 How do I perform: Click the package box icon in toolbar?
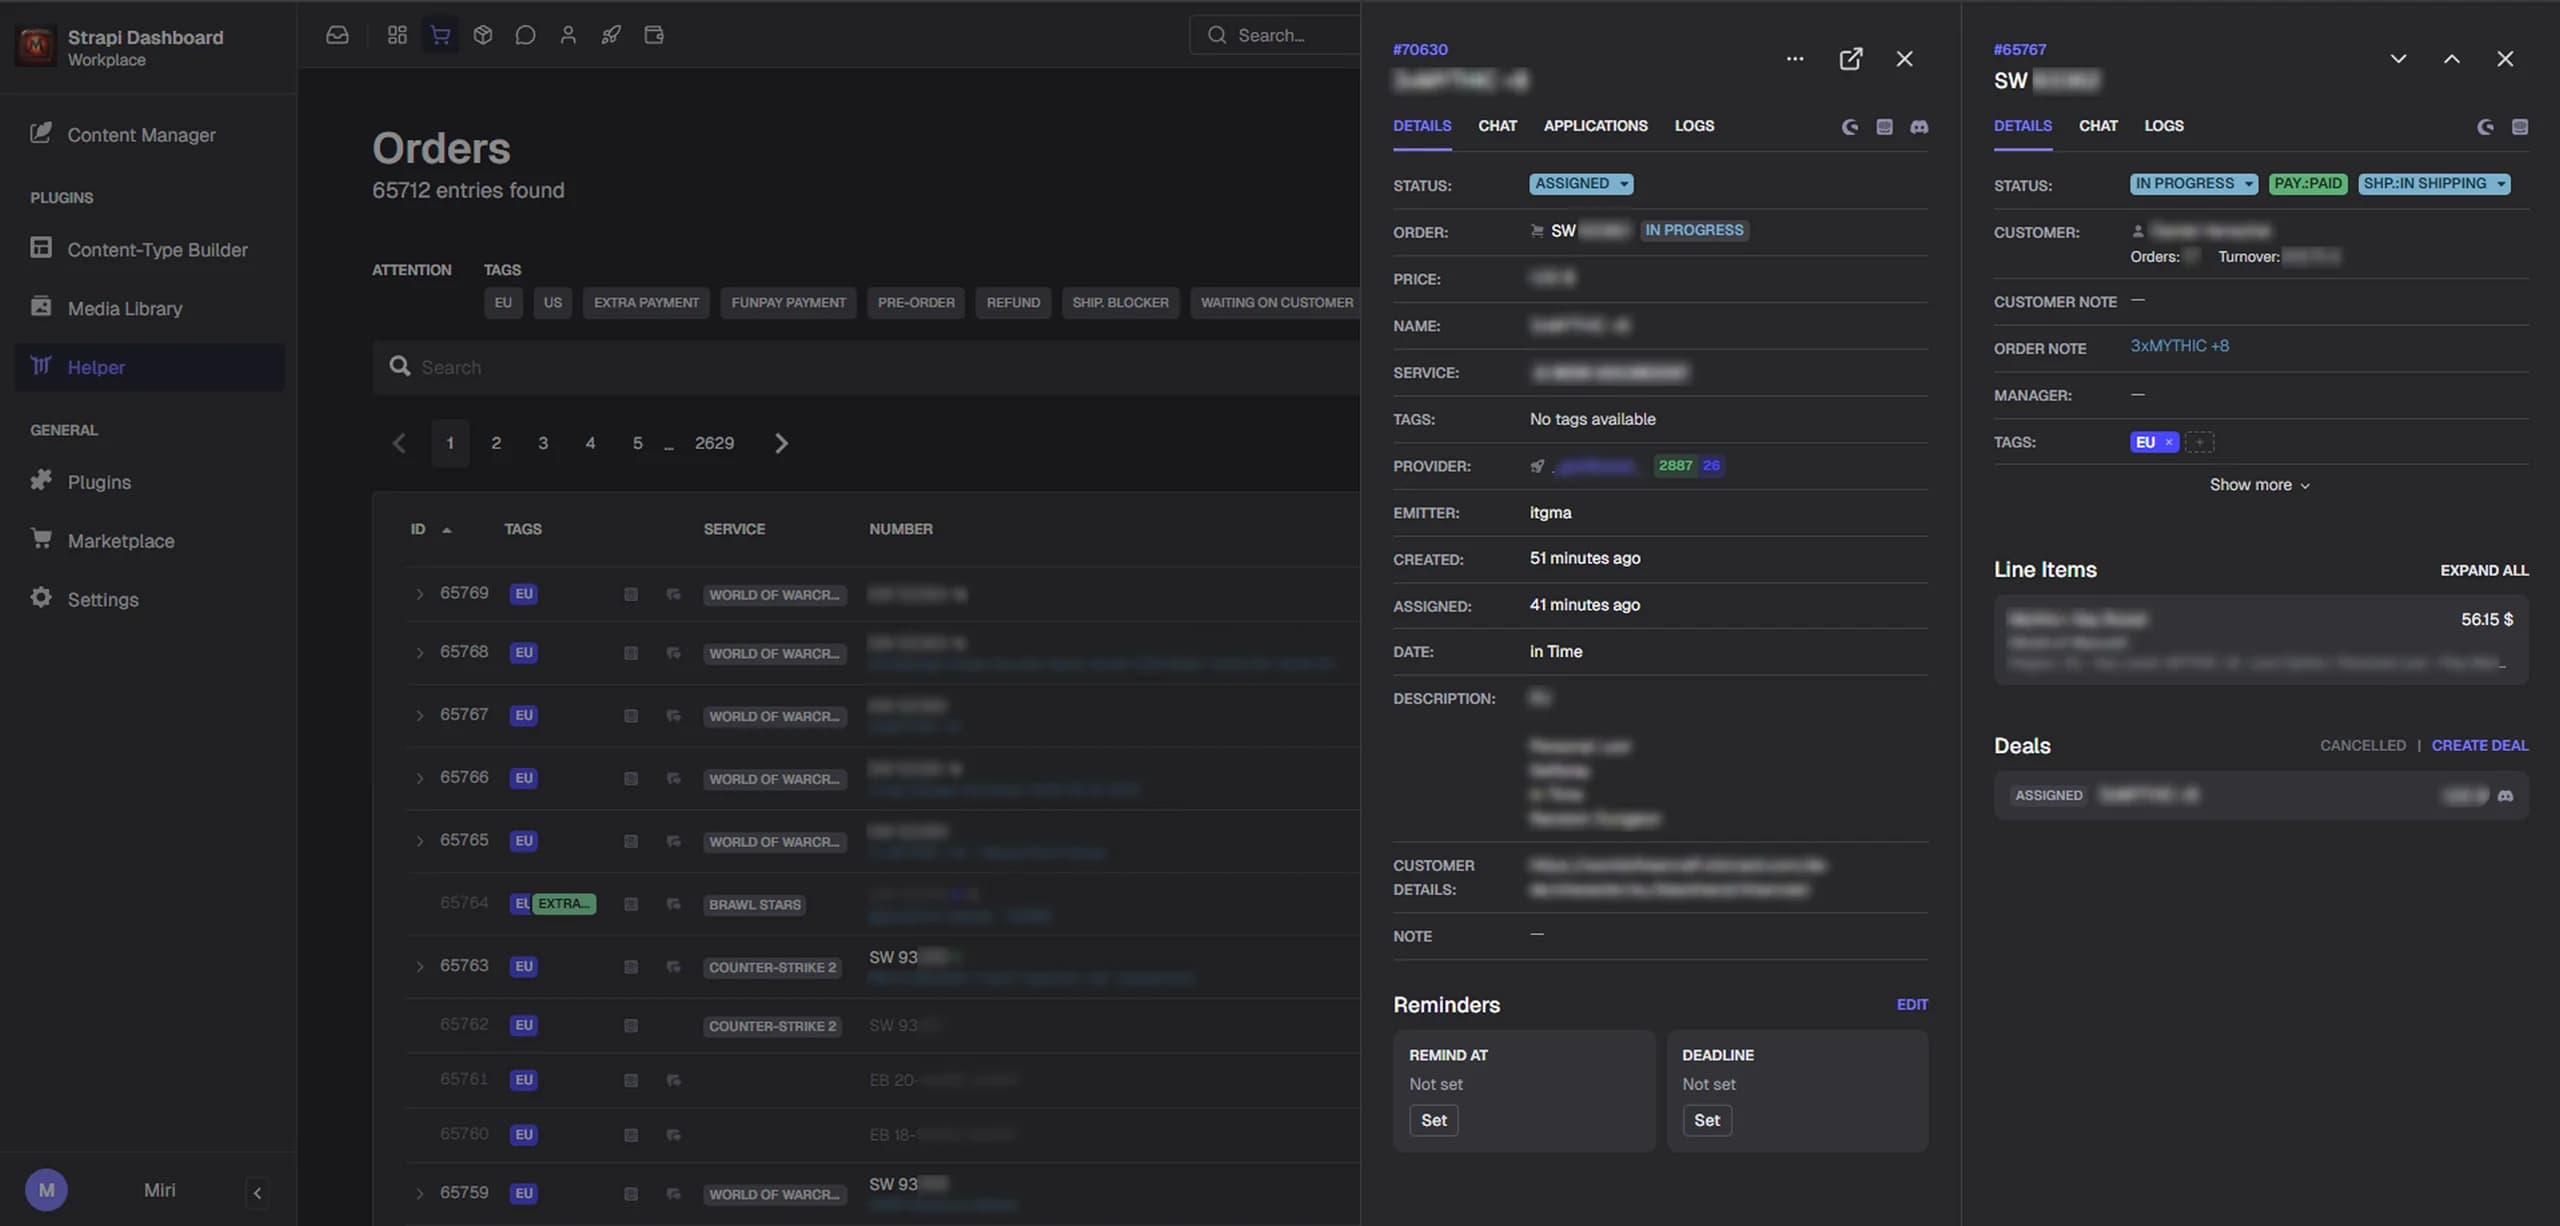(x=483, y=35)
